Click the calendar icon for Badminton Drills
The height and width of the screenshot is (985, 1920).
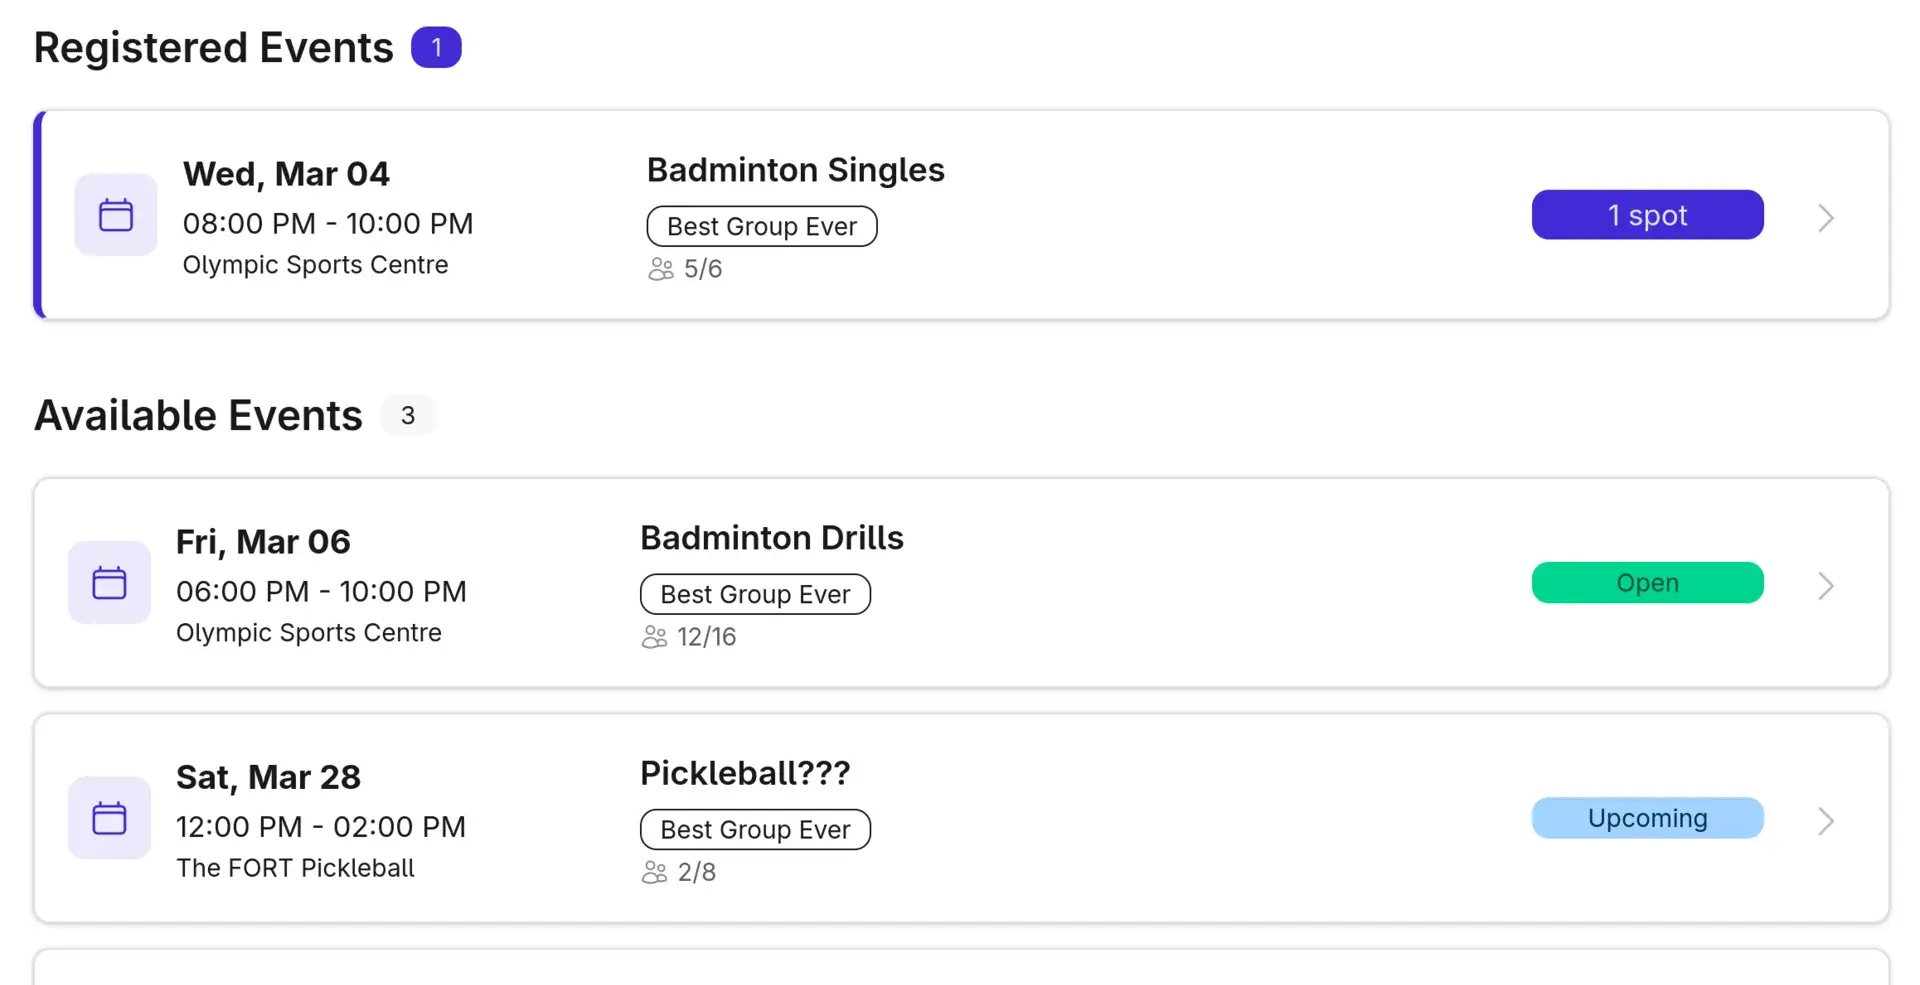point(109,582)
